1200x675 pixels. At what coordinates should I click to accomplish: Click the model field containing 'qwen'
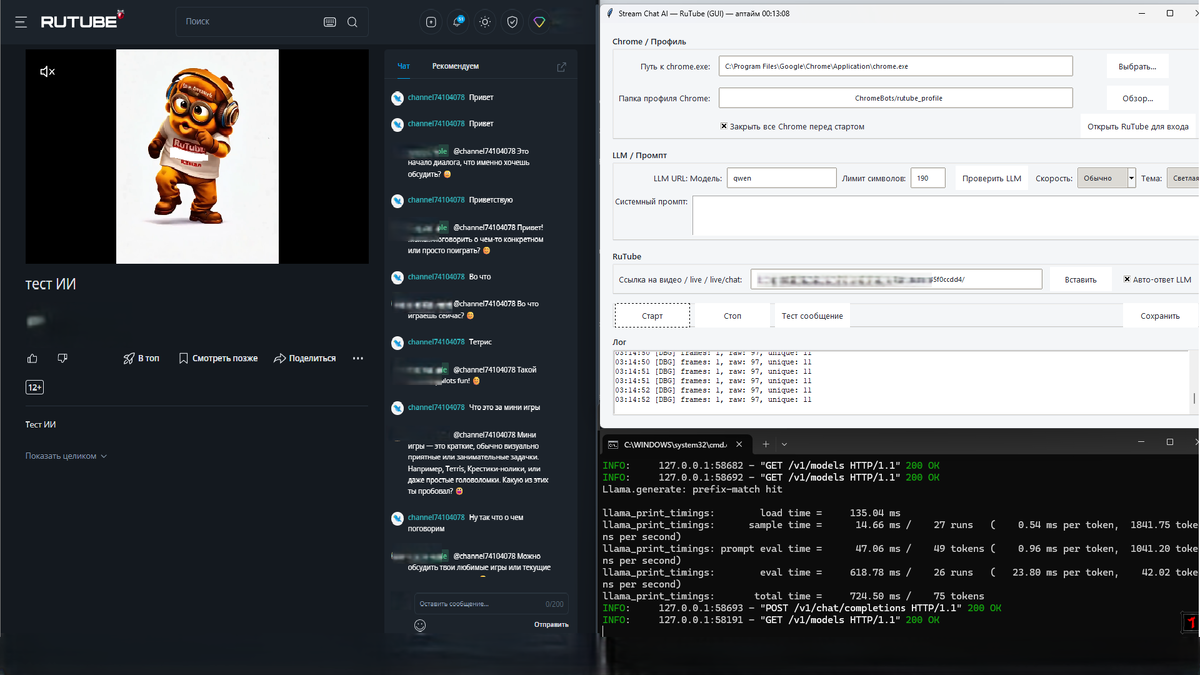tap(781, 178)
